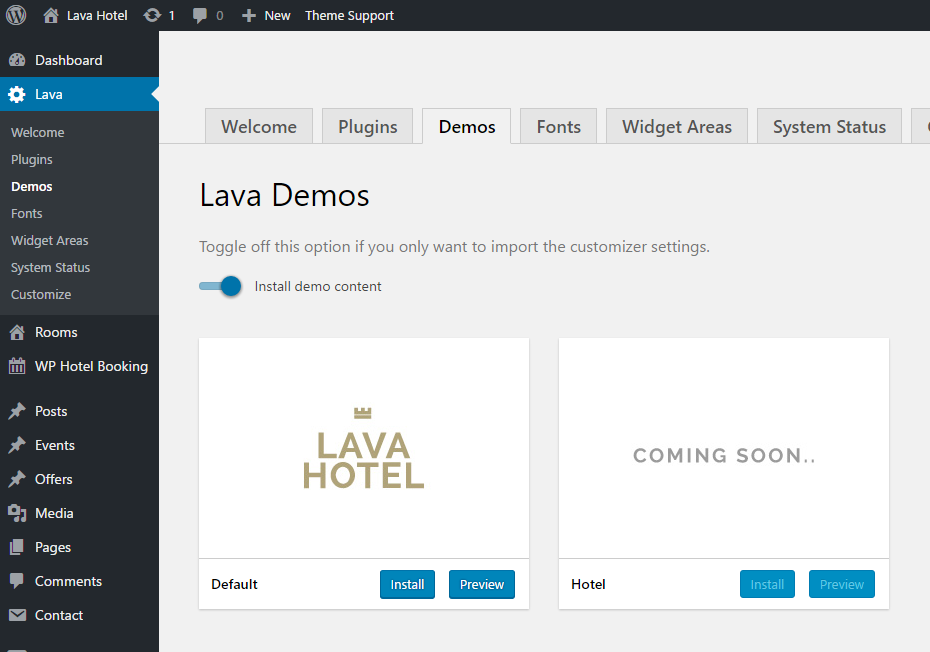Install the Default demo
This screenshot has width=930, height=652.
click(x=407, y=584)
